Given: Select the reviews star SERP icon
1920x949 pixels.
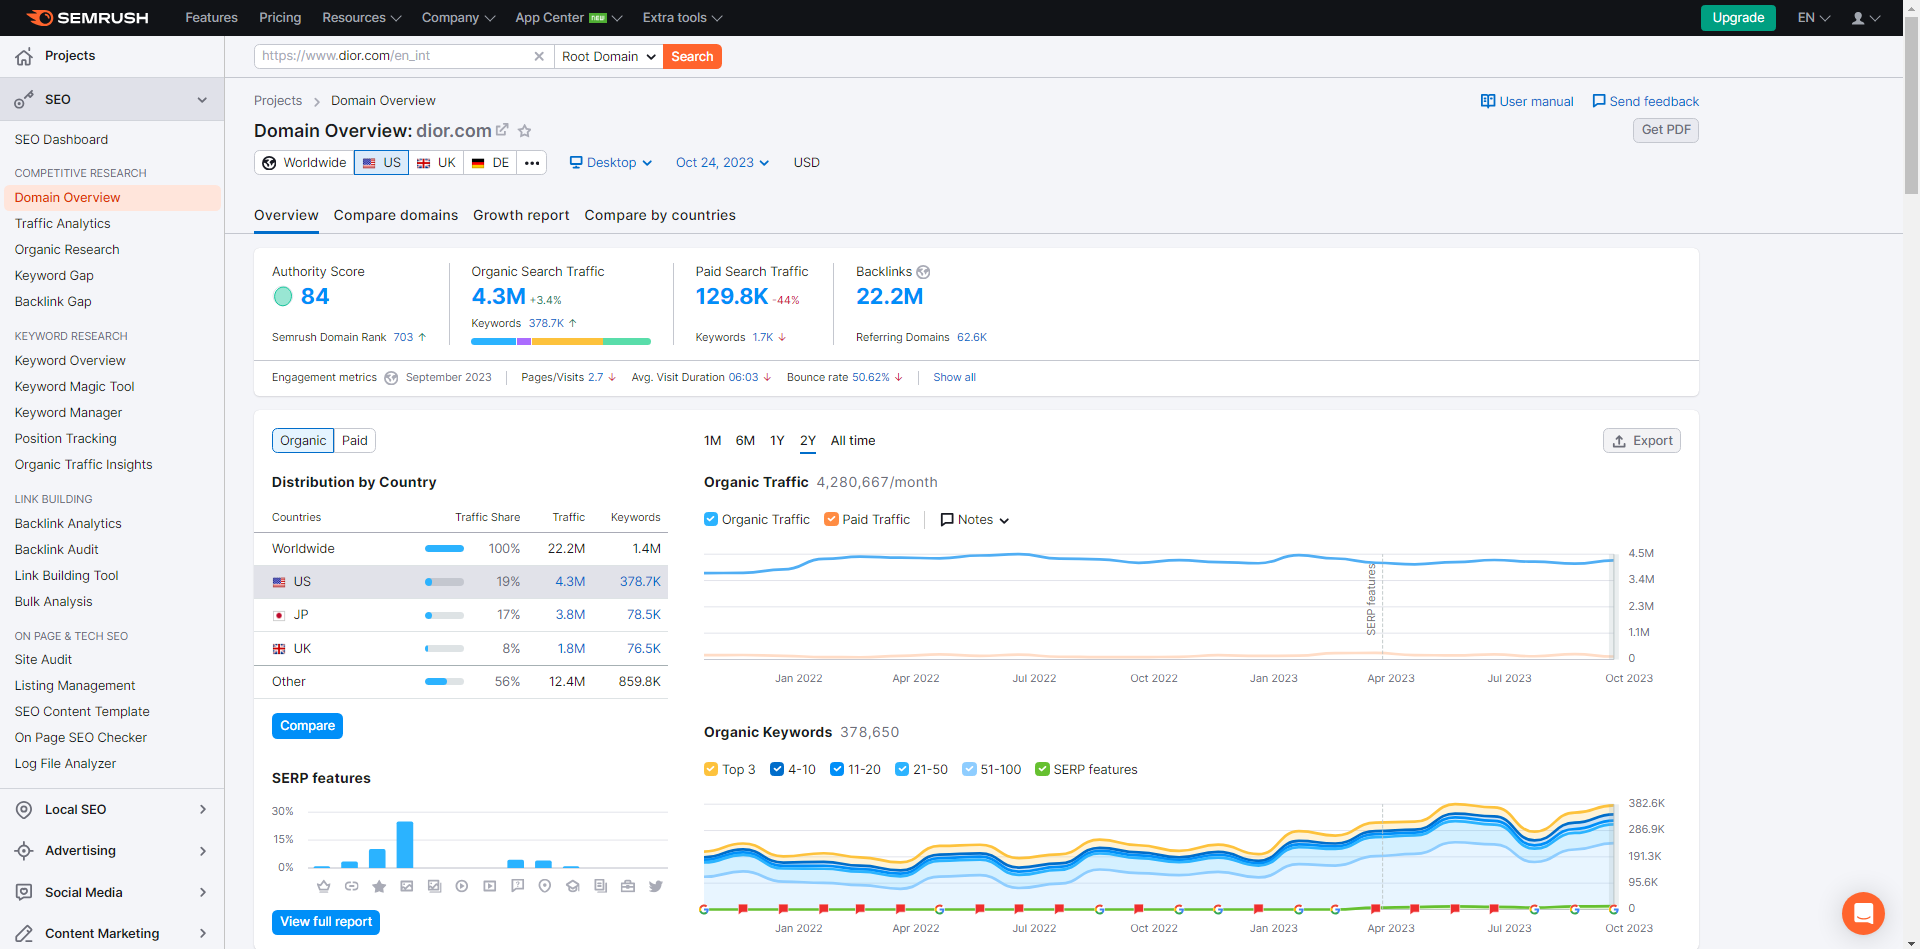Looking at the screenshot, I should (x=379, y=886).
